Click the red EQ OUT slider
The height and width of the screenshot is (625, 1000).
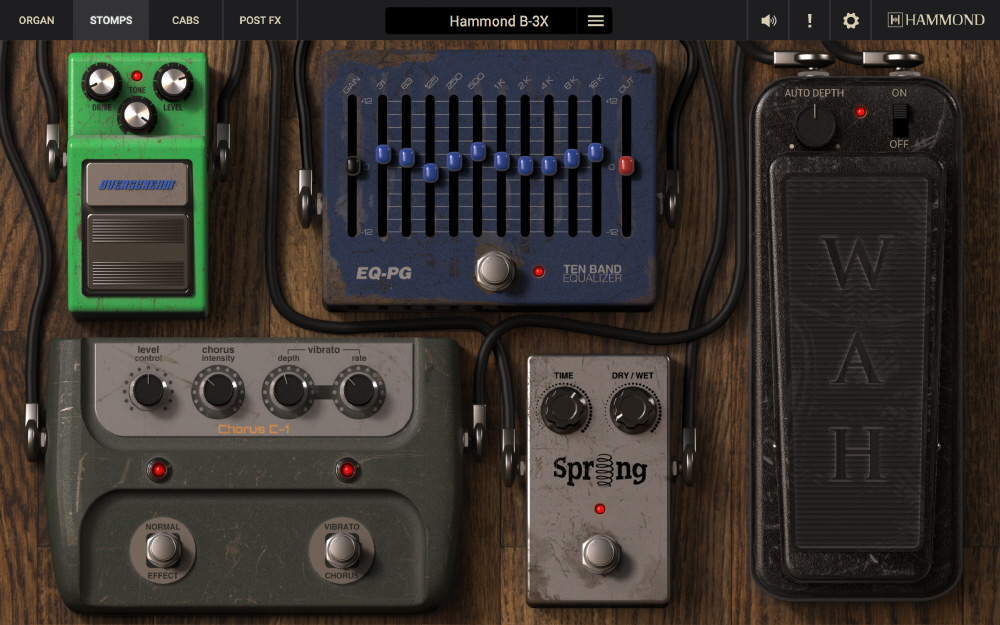626,165
